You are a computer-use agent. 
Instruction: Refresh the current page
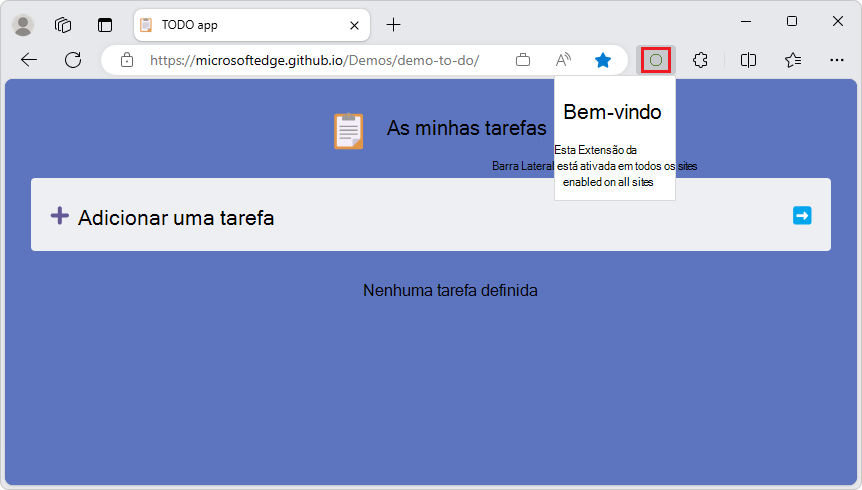point(73,60)
